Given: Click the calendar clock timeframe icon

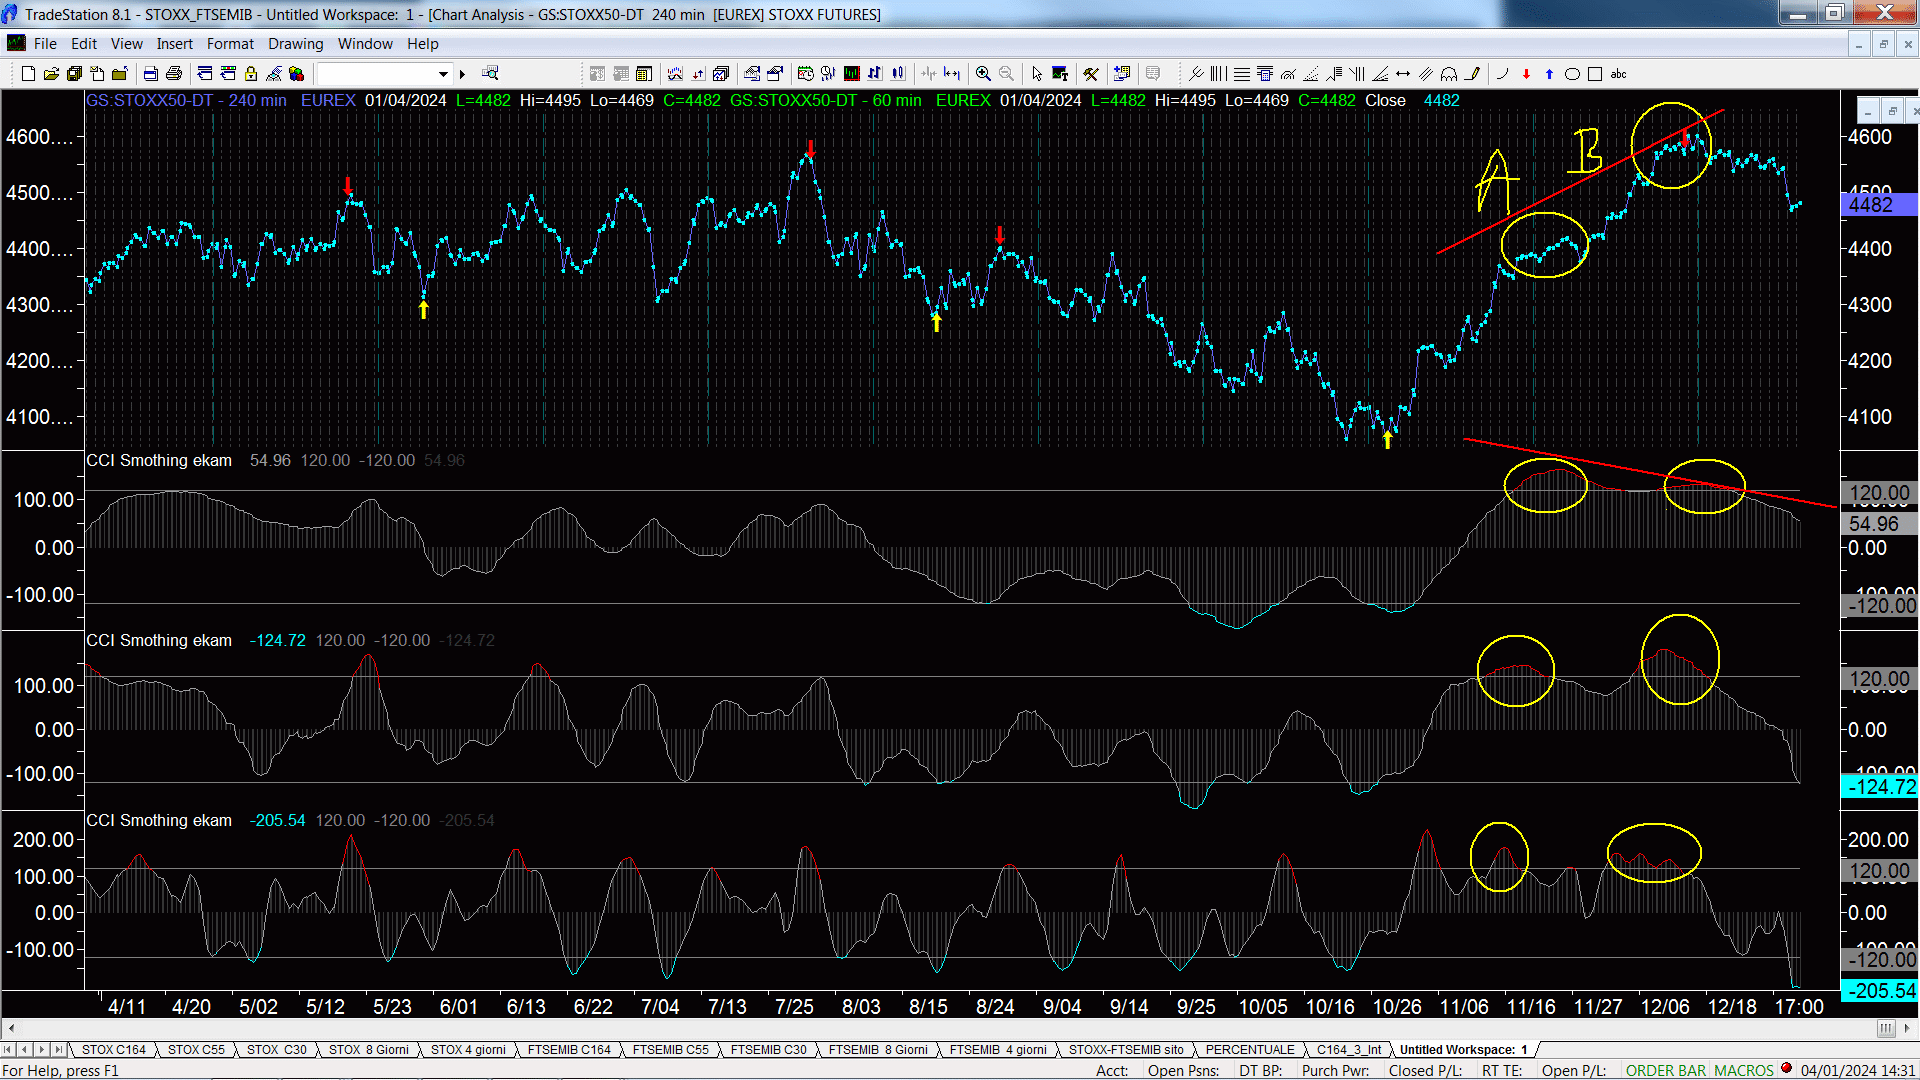Looking at the screenshot, I should (x=805, y=73).
